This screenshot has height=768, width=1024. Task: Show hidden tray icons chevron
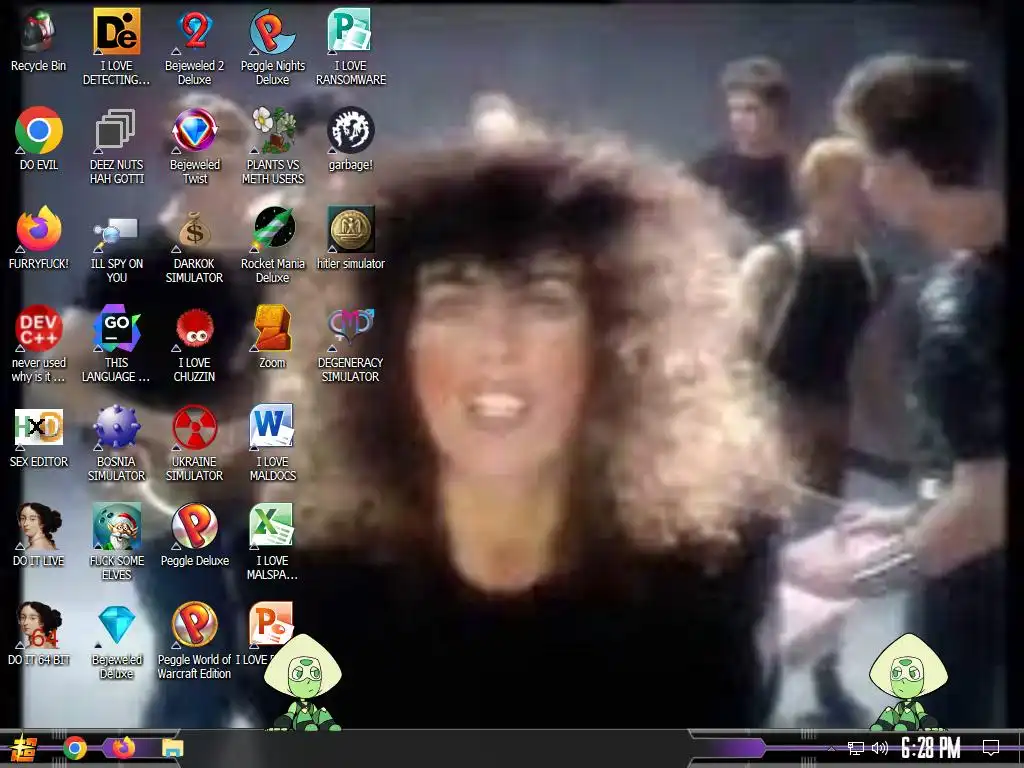[831, 748]
